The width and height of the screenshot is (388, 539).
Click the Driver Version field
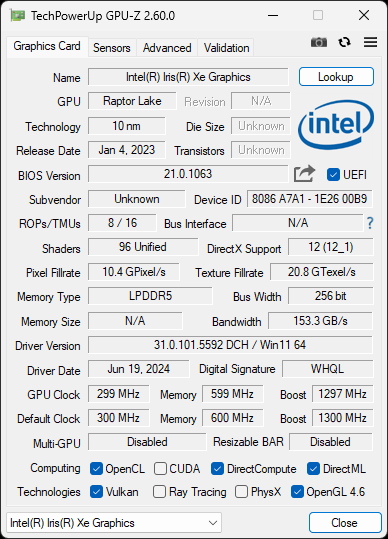(230, 345)
